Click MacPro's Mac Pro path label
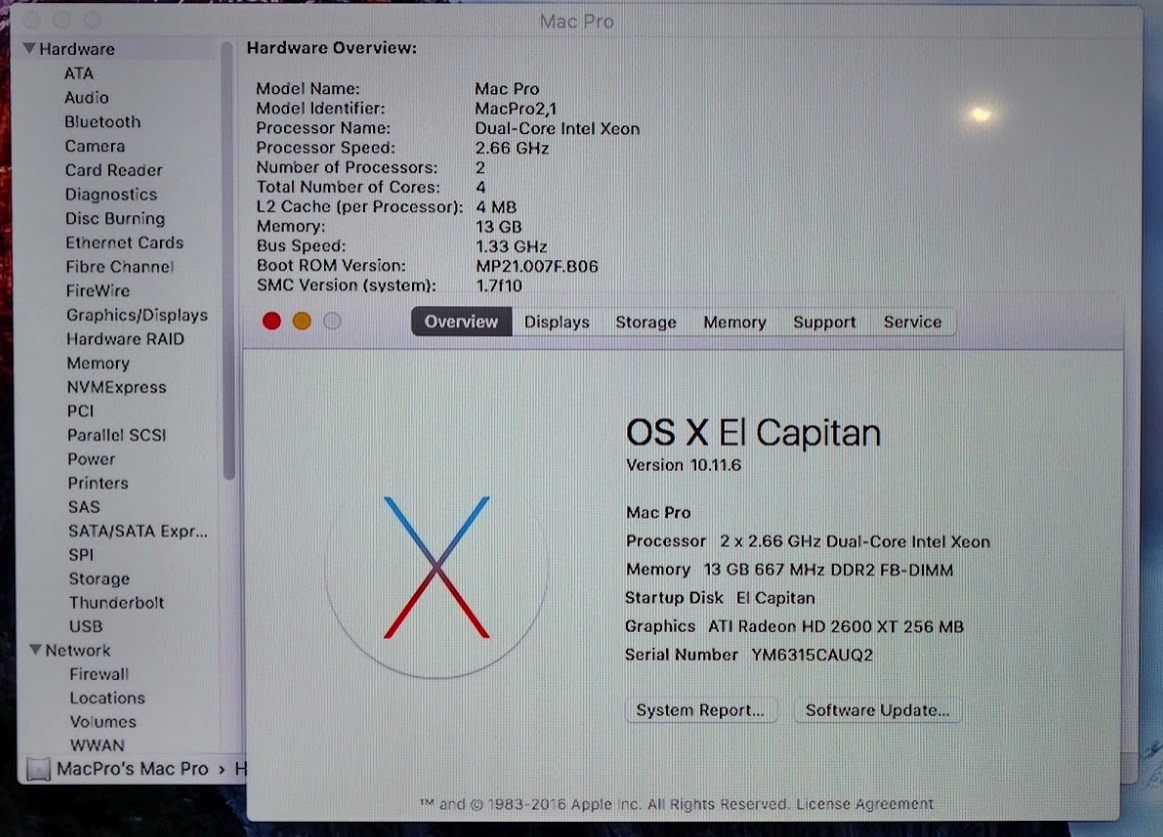1163x837 pixels. point(132,769)
